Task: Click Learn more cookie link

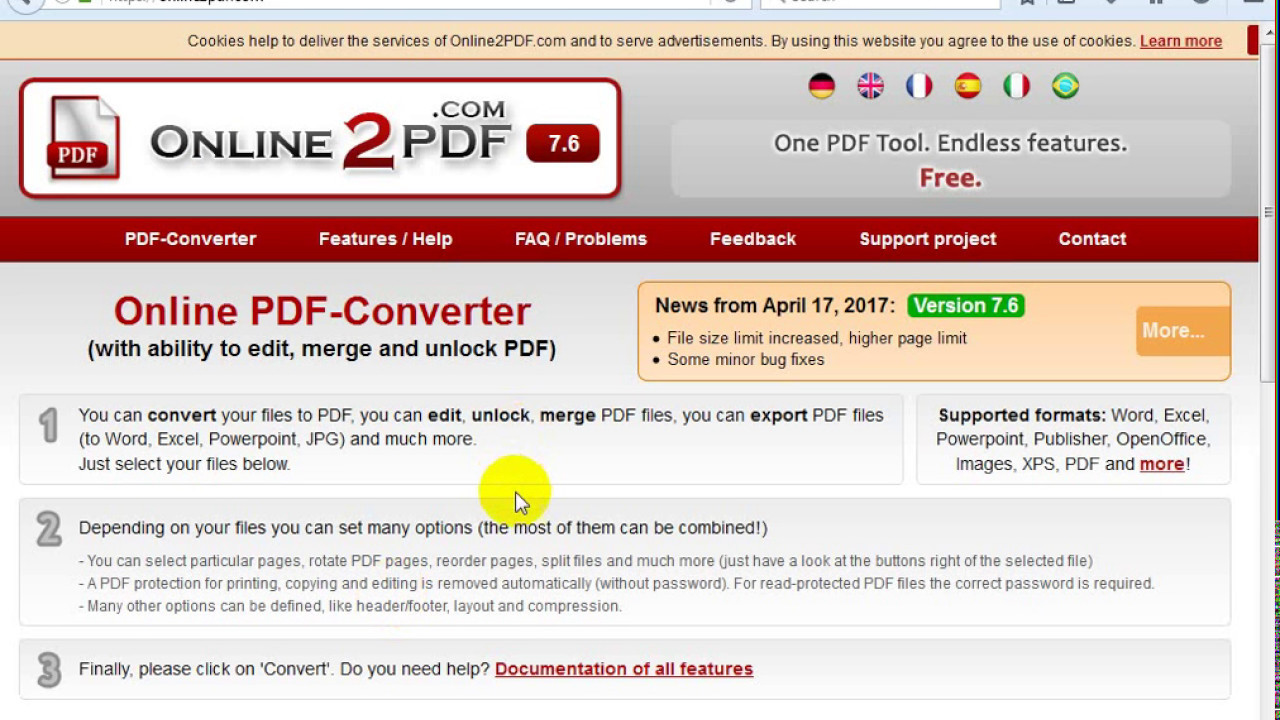Action: (1181, 41)
